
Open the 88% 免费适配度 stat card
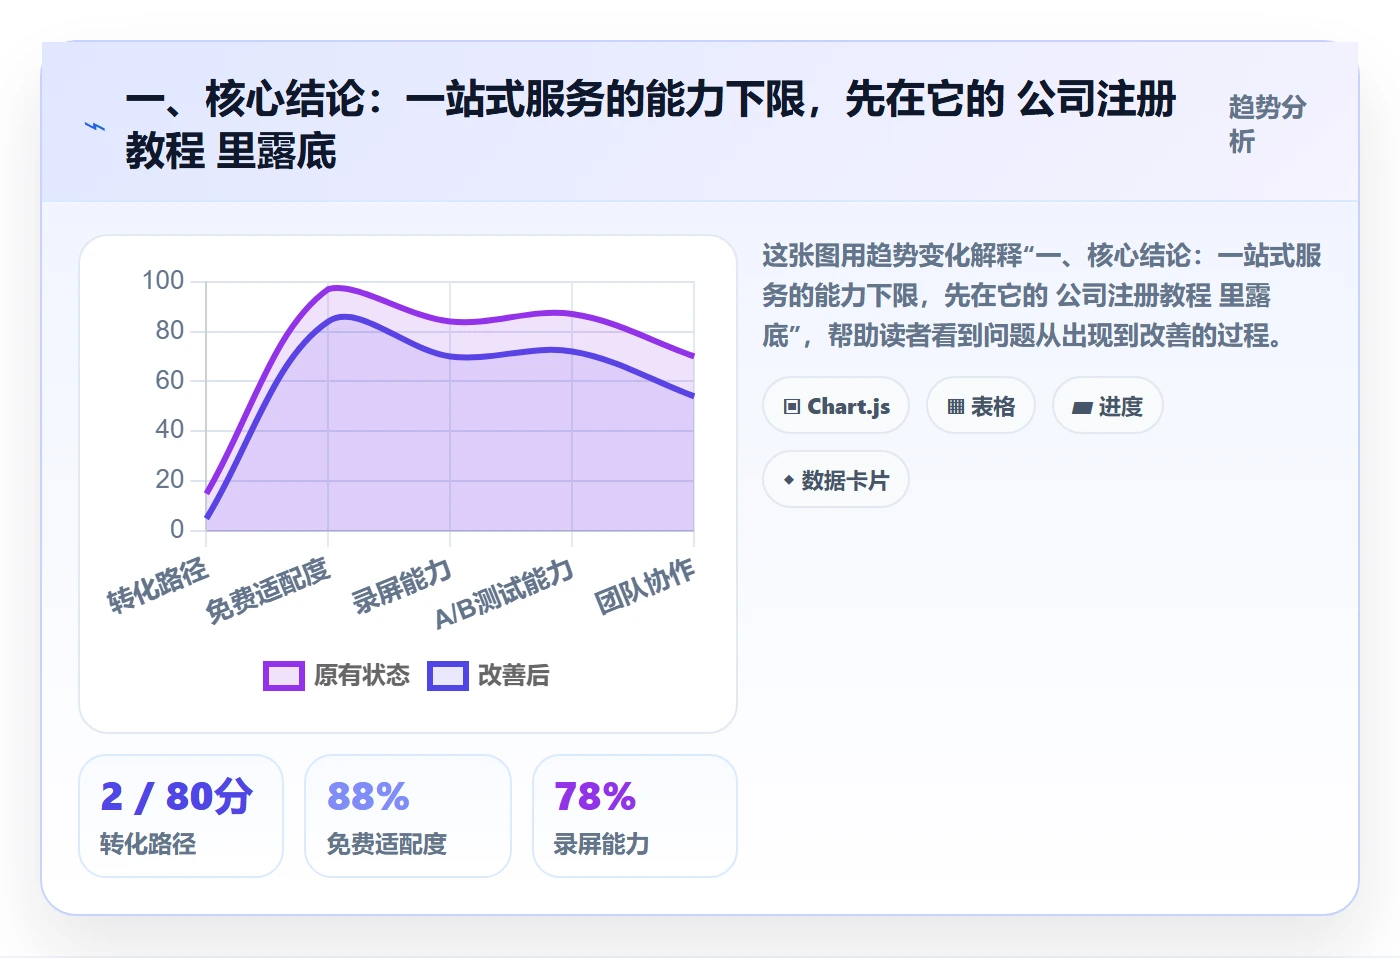pos(408,816)
